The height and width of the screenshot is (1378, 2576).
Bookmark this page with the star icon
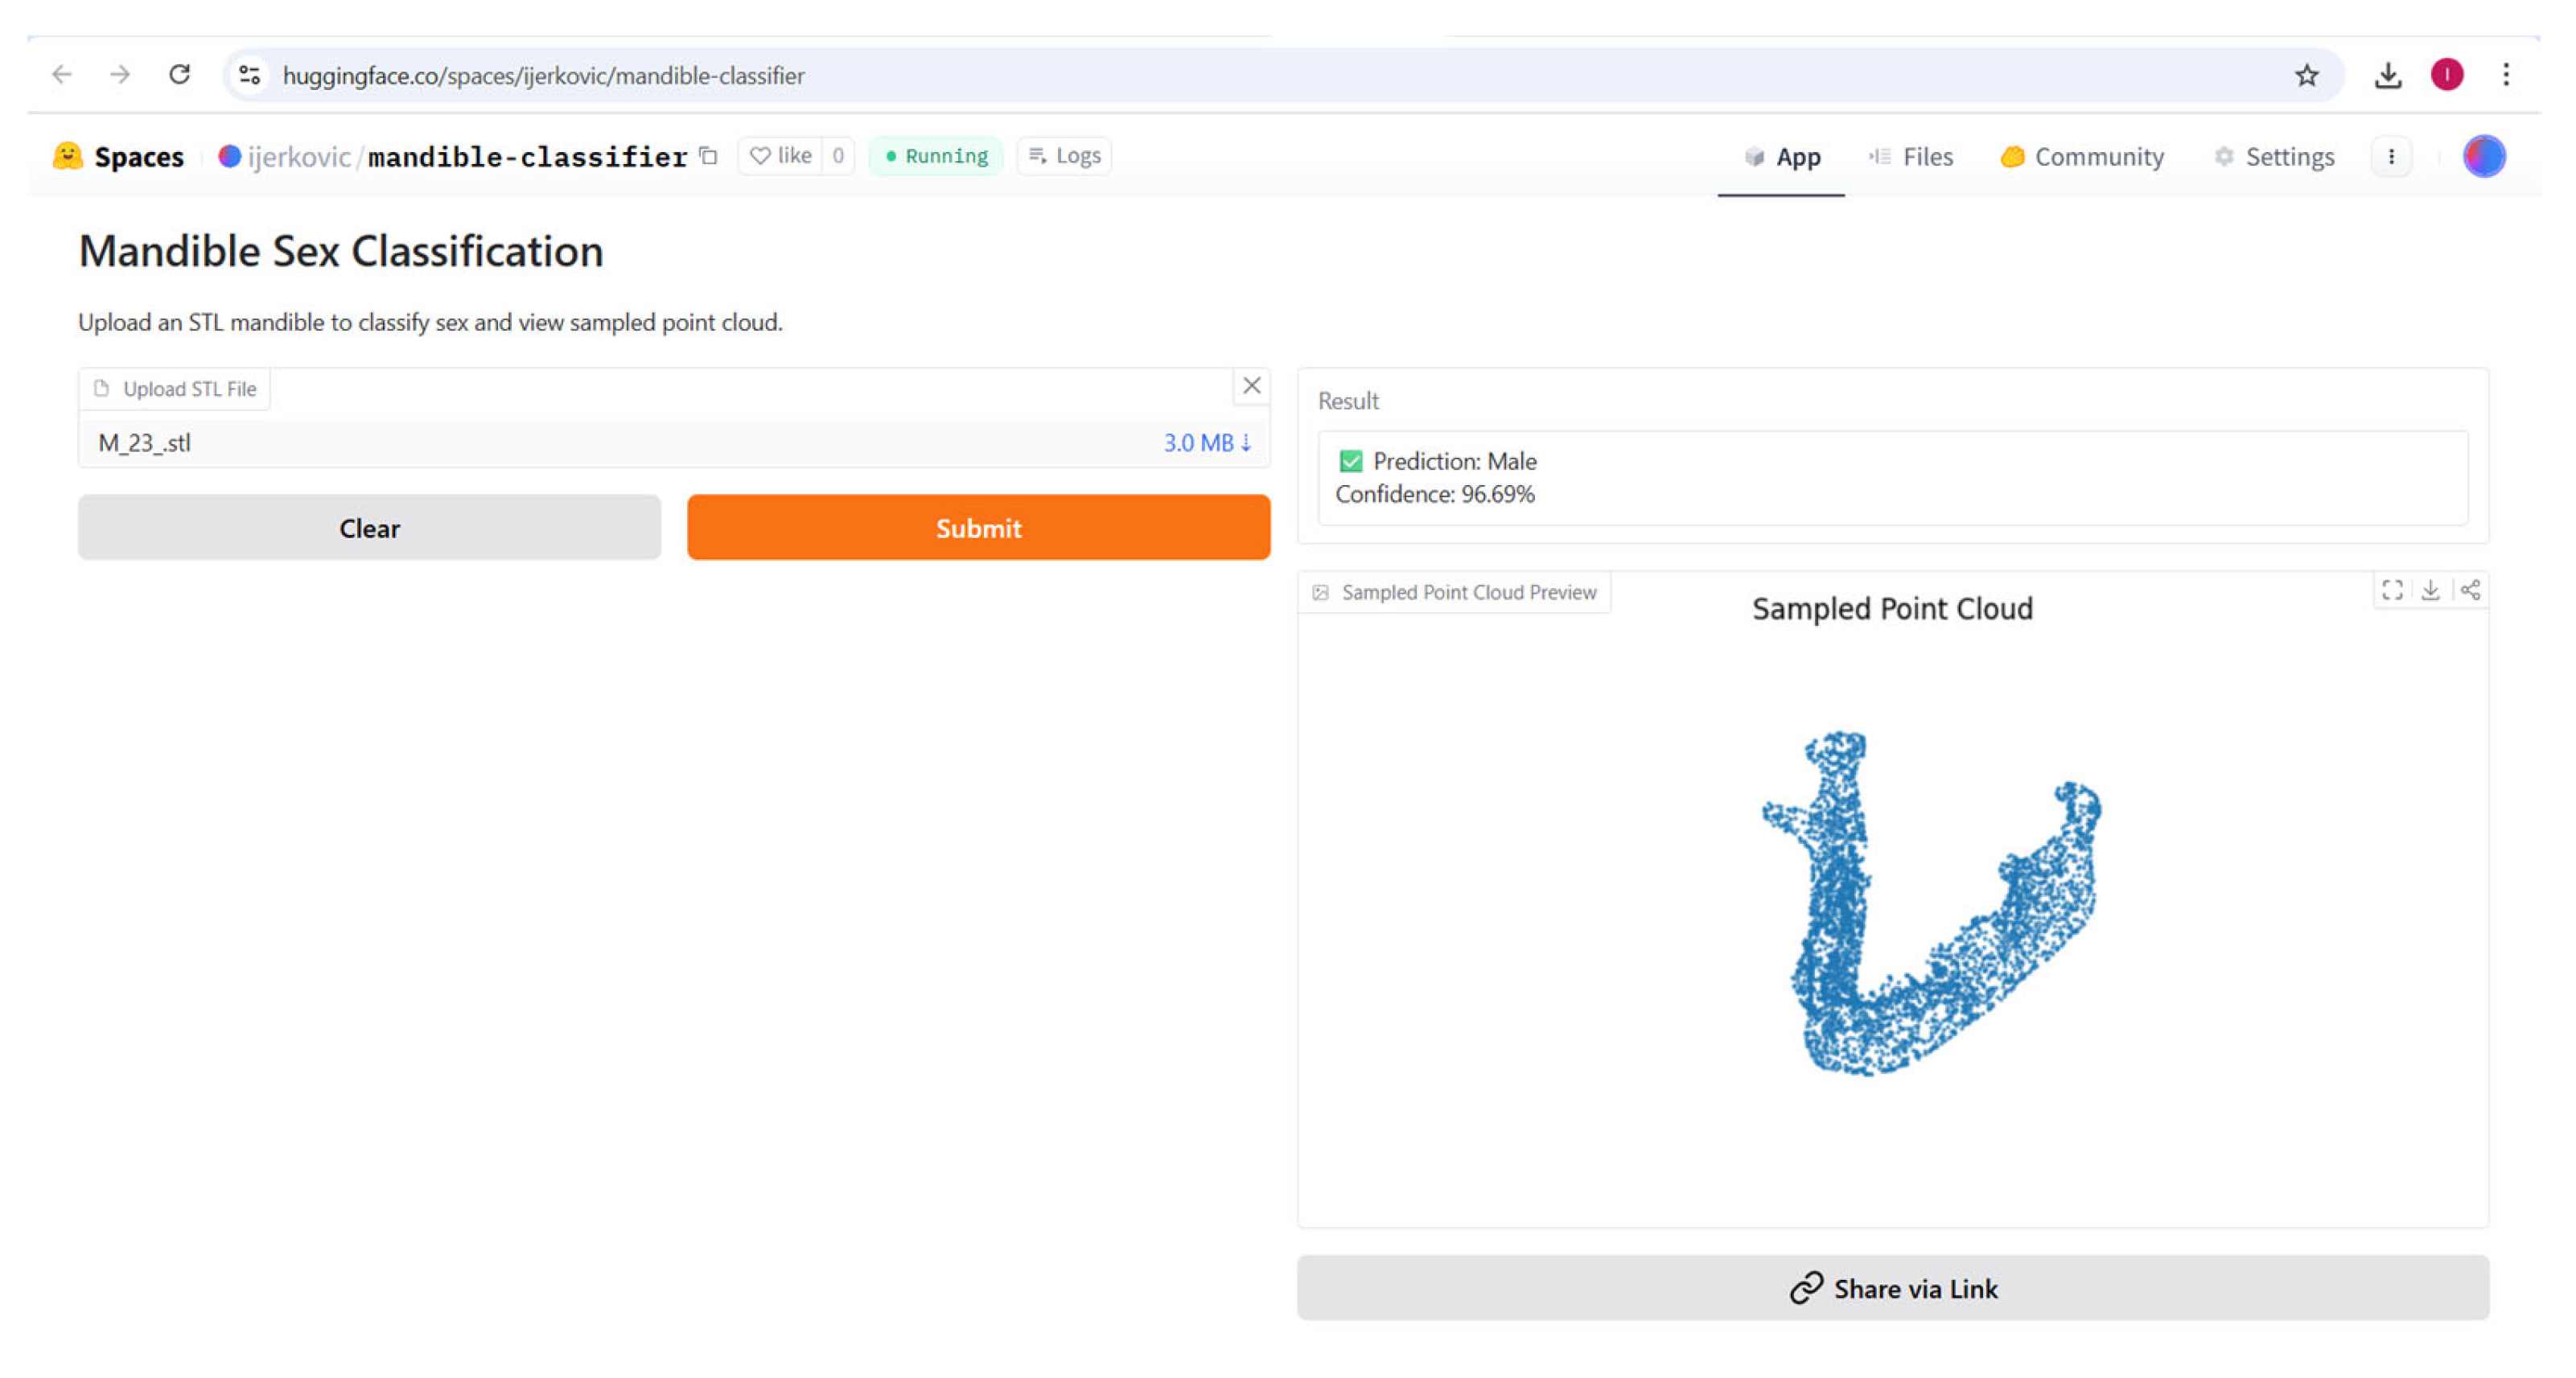click(2306, 75)
